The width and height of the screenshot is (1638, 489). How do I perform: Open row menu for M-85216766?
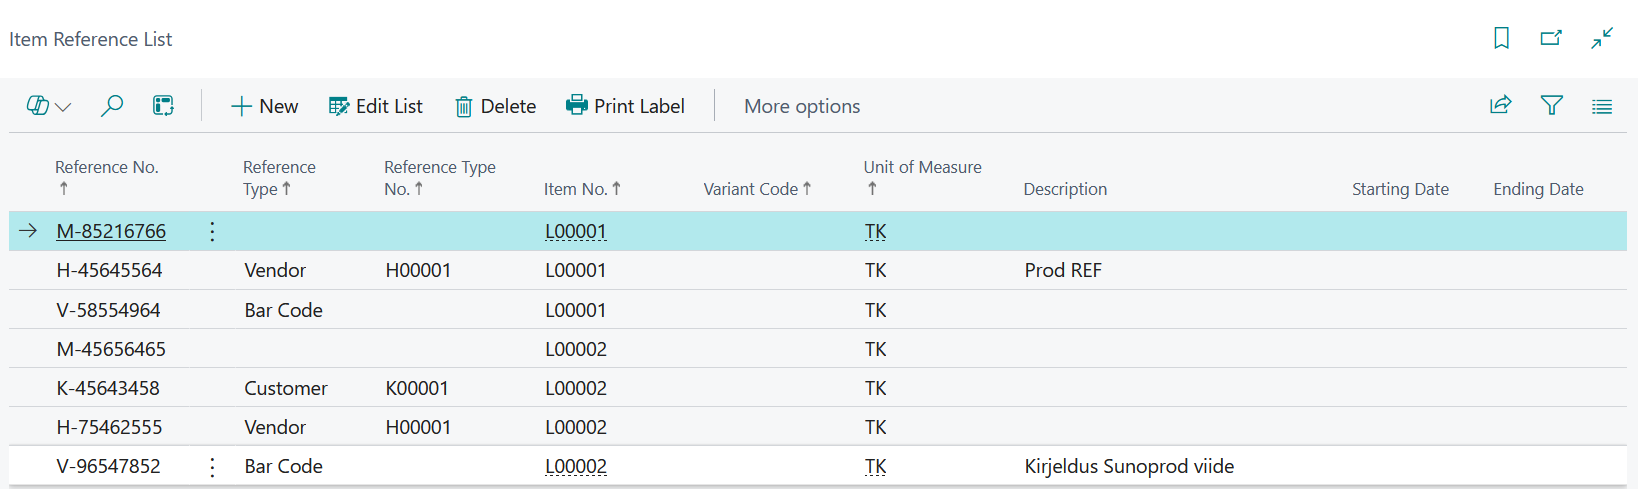(212, 231)
